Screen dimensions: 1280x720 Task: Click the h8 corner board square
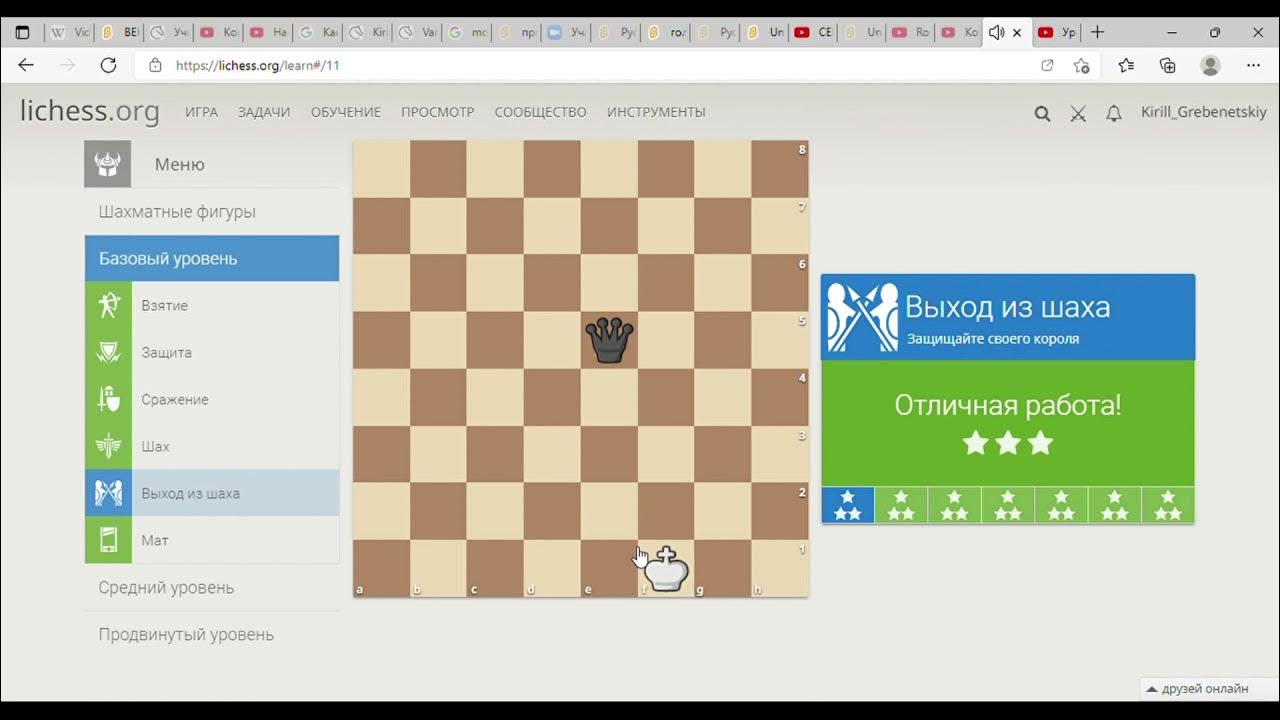coord(780,169)
